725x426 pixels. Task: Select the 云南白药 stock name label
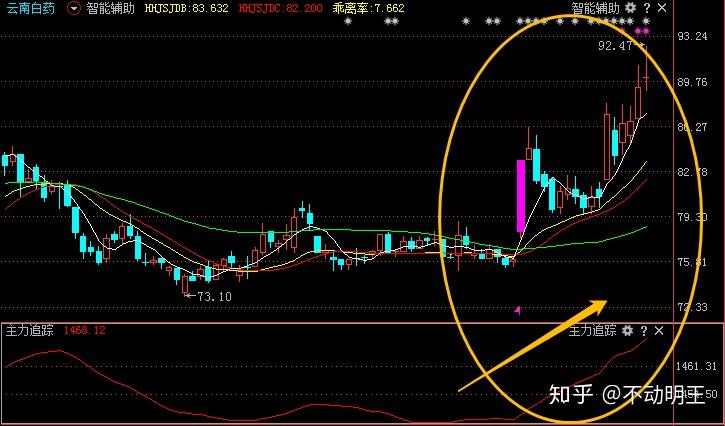[x=32, y=8]
